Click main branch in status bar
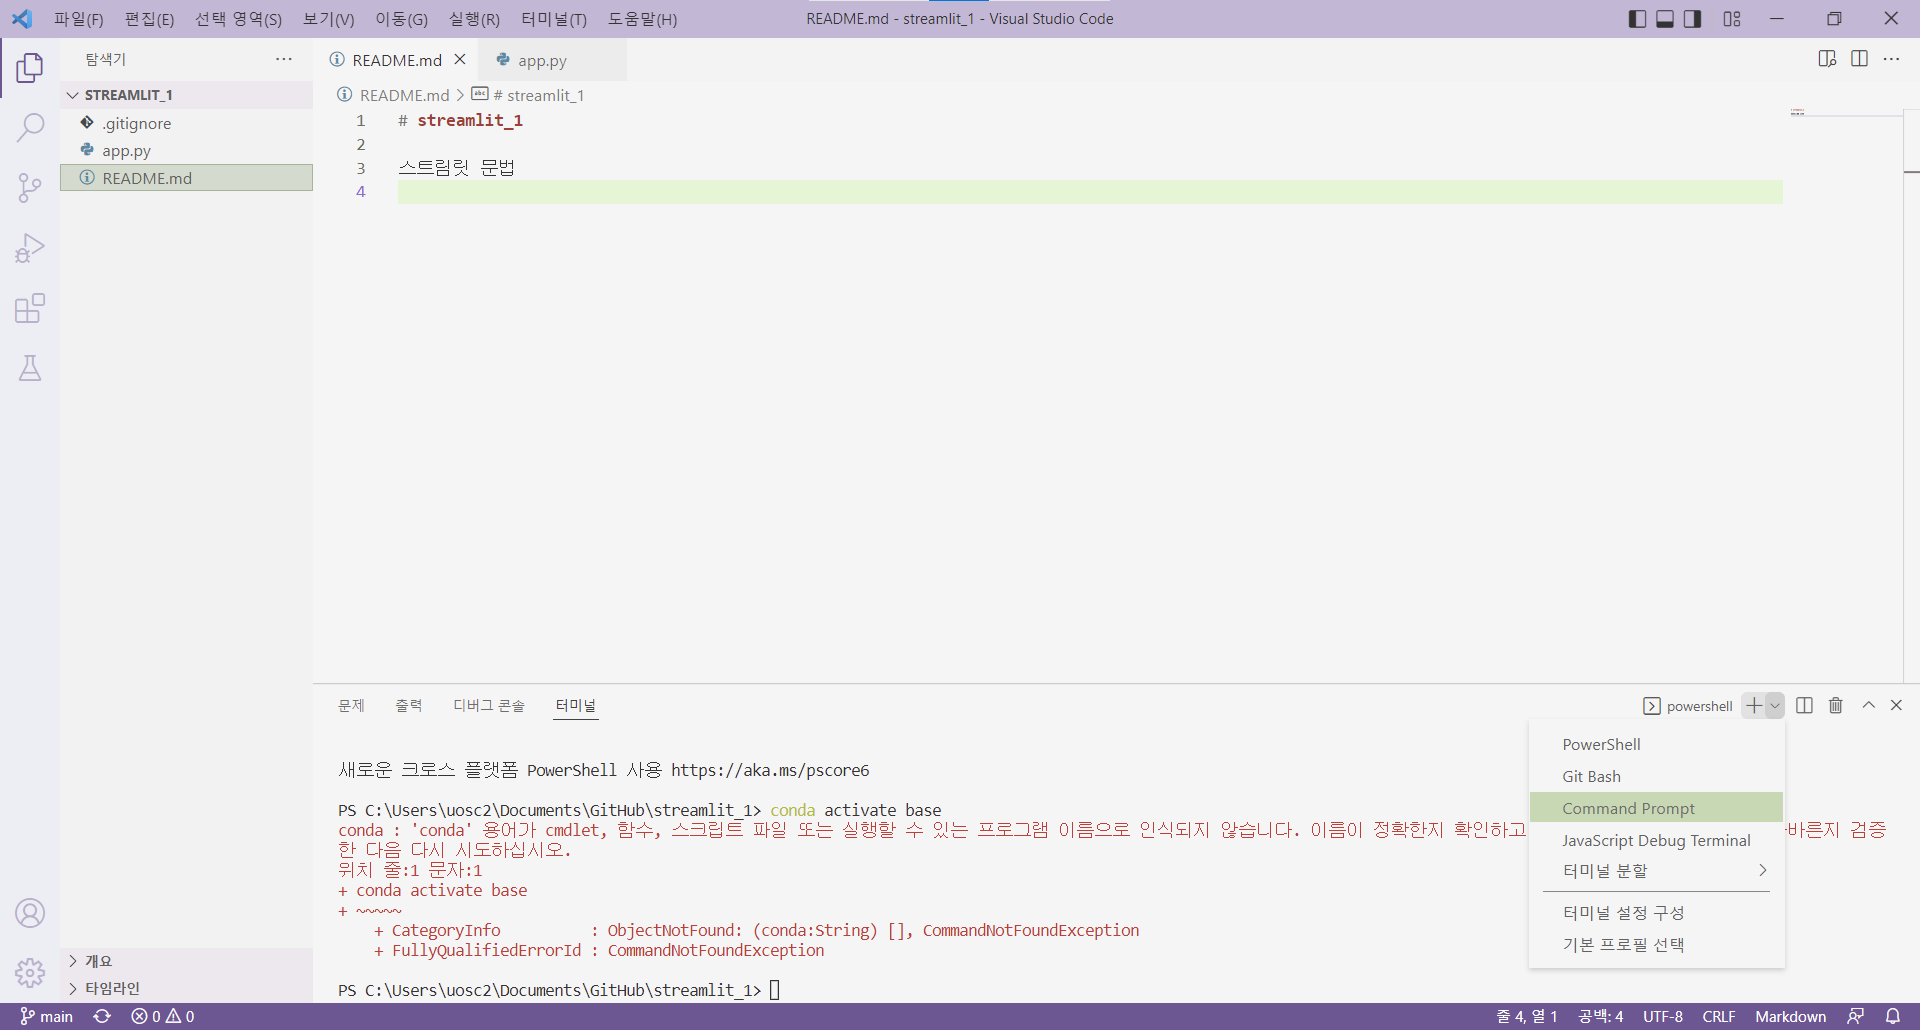 [47, 1016]
